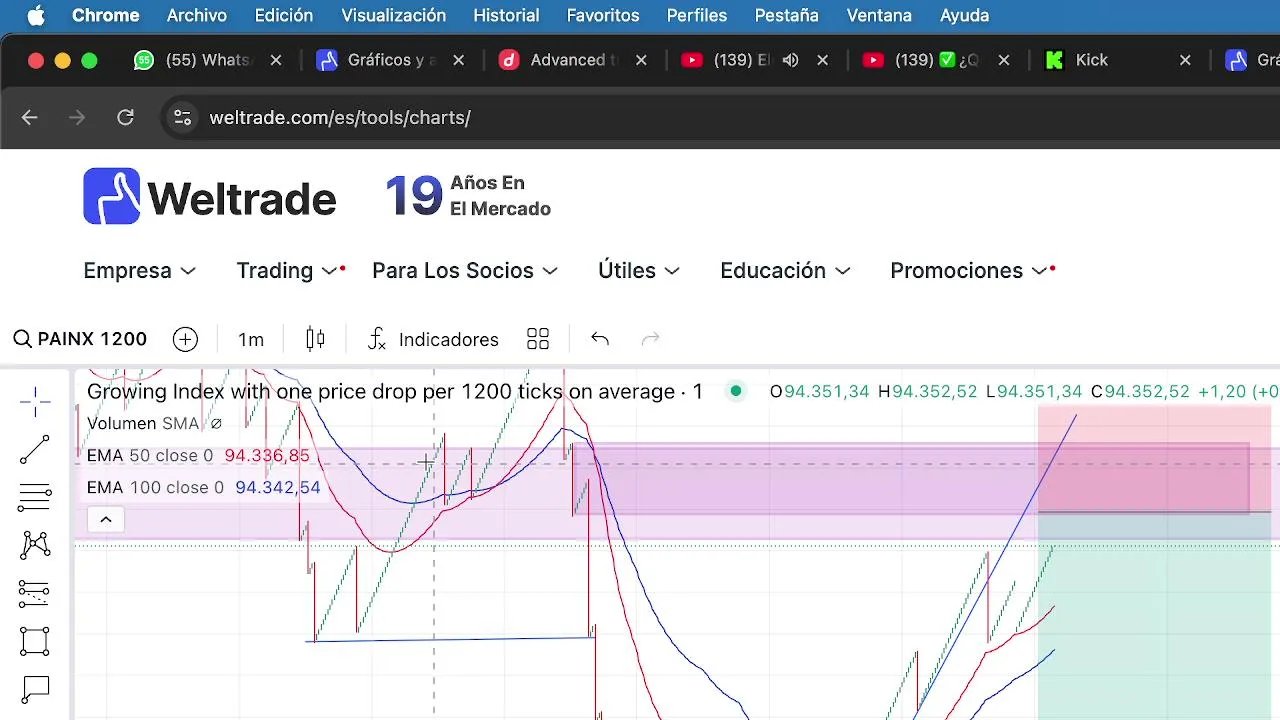The width and height of the screenshot is (1280, 720).
Task: Change the 1m timeframe interval
Action: [x=251, y=340]
